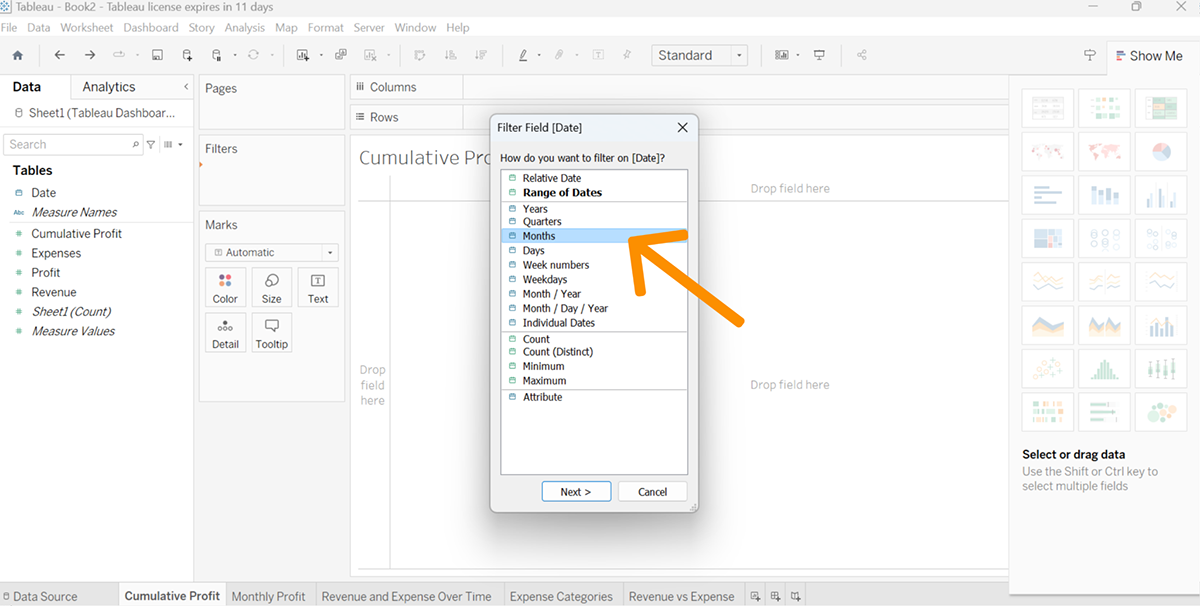Click the Save icon in the toolbar
The height and width of the screenshot is (606, 1200).
pos(157,56)
